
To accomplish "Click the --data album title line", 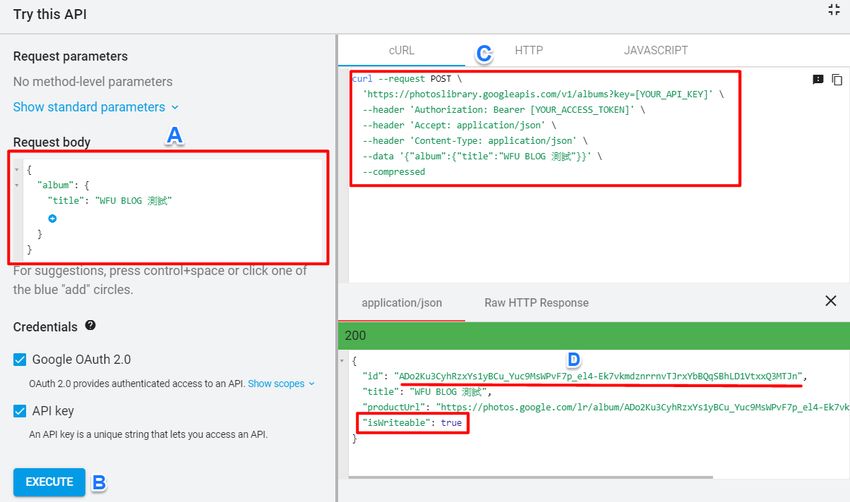I will (482, 157).
